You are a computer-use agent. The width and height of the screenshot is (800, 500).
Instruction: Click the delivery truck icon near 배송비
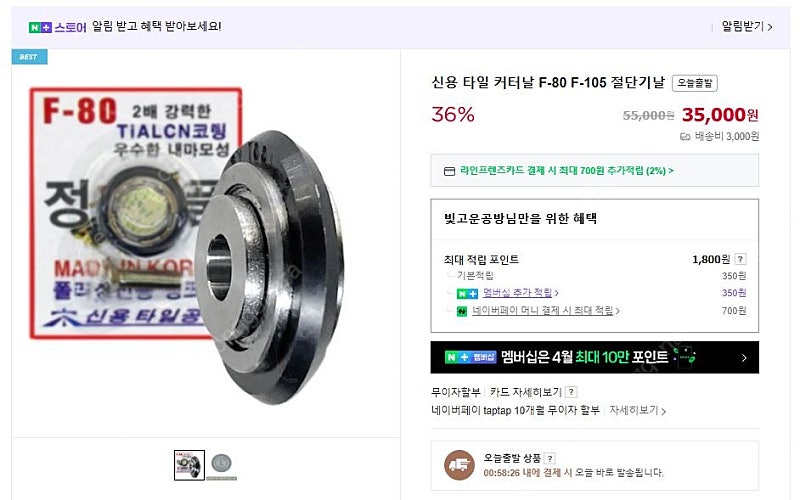(685, 137)
